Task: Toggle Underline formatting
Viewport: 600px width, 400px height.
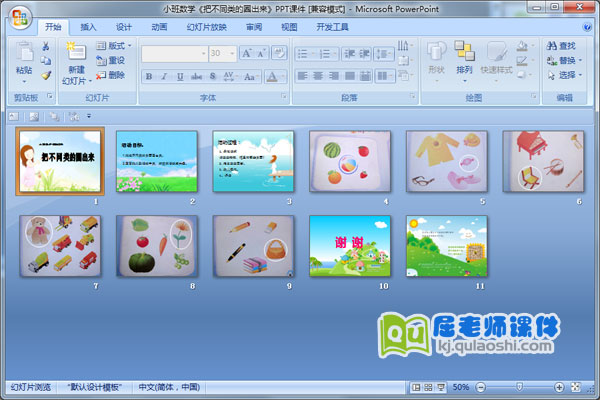Action: tap(180, 77)
